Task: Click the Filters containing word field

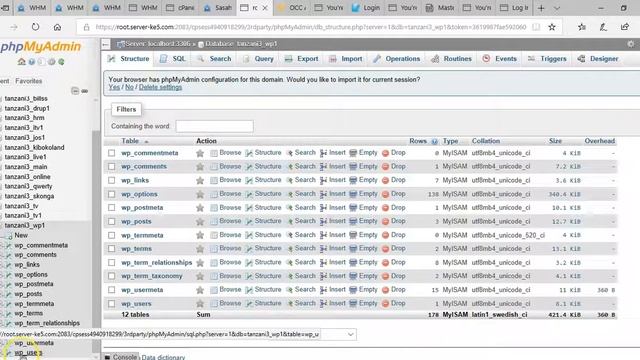Action: pos(214,126)
